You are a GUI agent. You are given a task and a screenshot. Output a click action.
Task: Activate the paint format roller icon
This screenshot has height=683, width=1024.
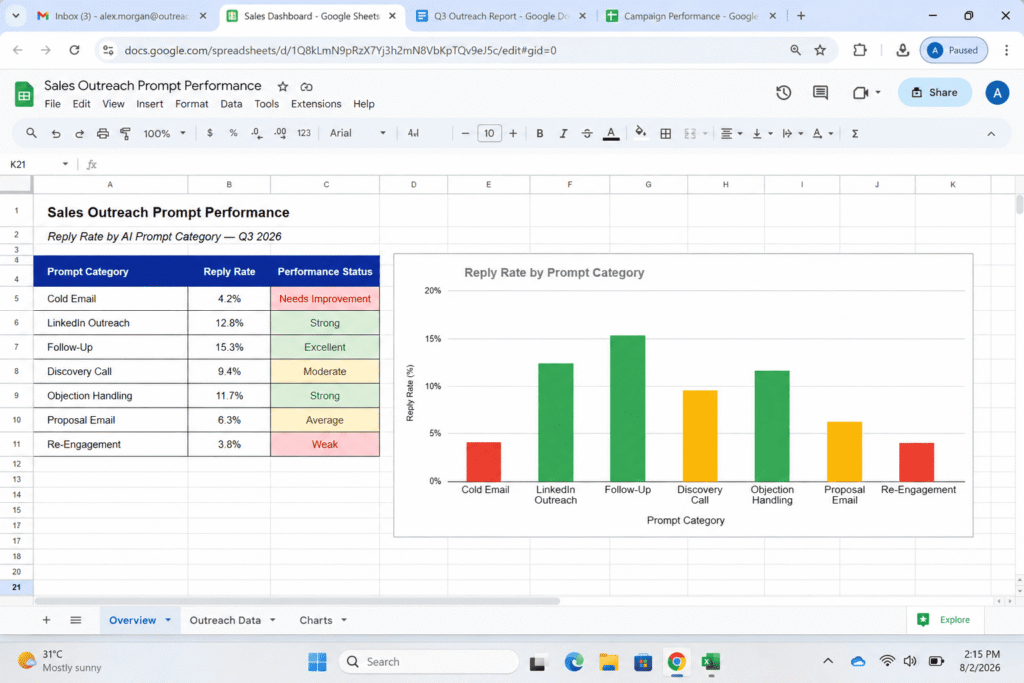point(125,133)
